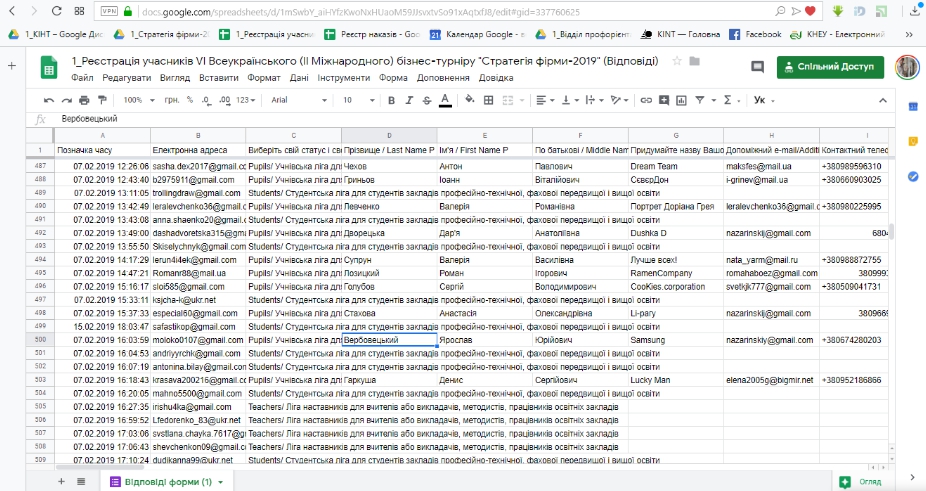926x491 pixels.
Task: Toggle bold formatting
Action: 392,100
